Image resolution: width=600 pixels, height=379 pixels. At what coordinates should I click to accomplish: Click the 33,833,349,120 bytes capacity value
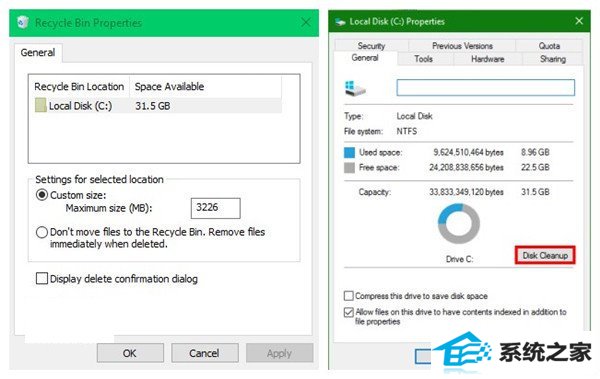point(466,192)
